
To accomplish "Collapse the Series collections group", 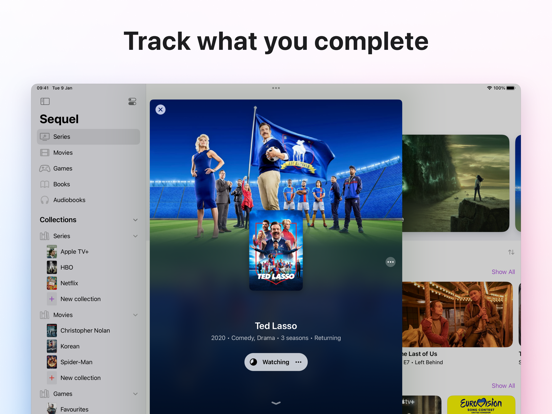I will (135, 236).
